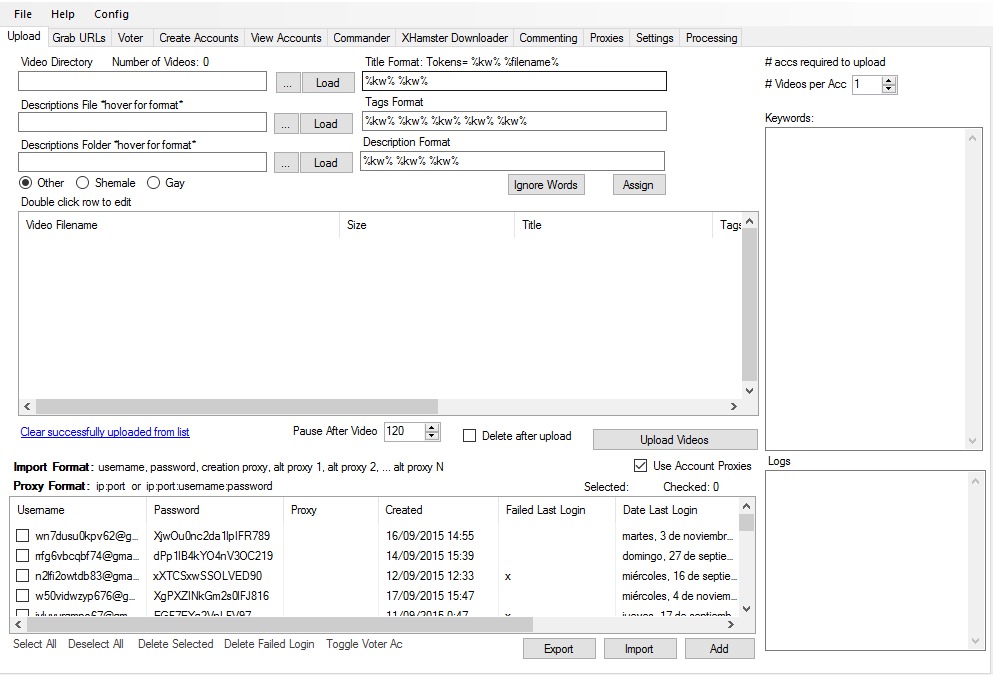Open the XHamster Downloader tab

455,38
